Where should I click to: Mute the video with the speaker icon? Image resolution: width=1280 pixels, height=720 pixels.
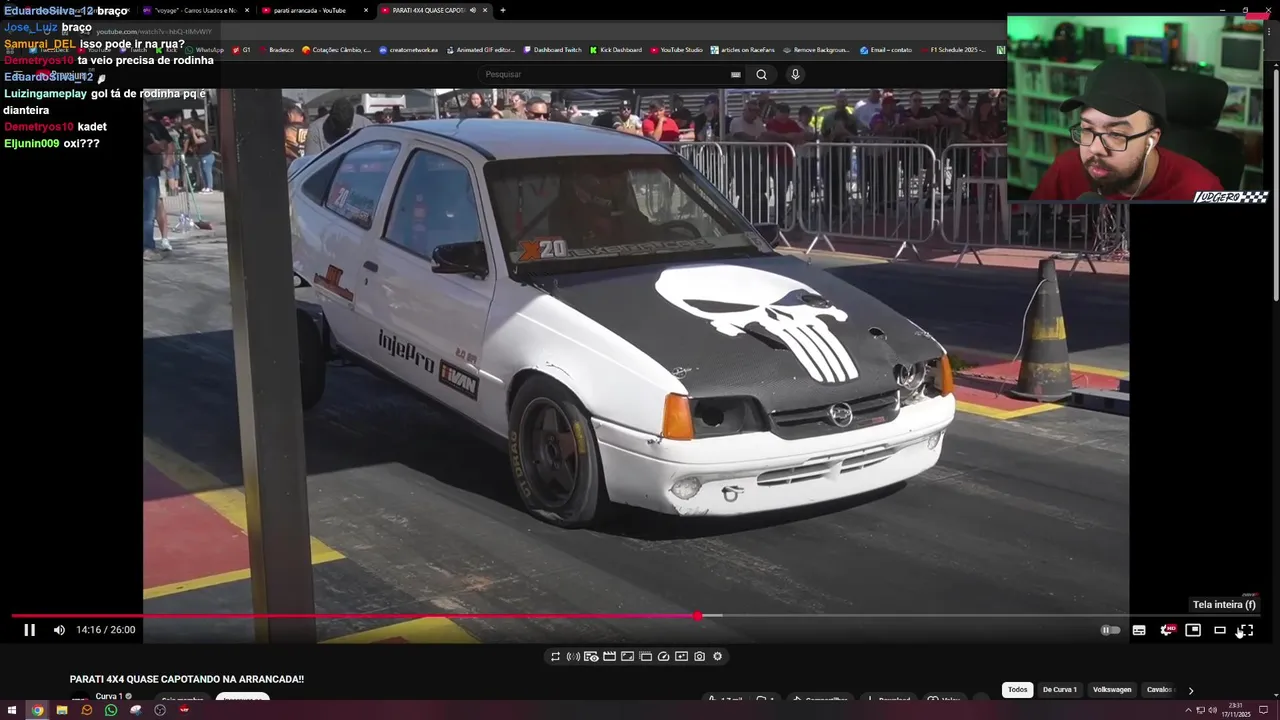[x=59, y=630]
